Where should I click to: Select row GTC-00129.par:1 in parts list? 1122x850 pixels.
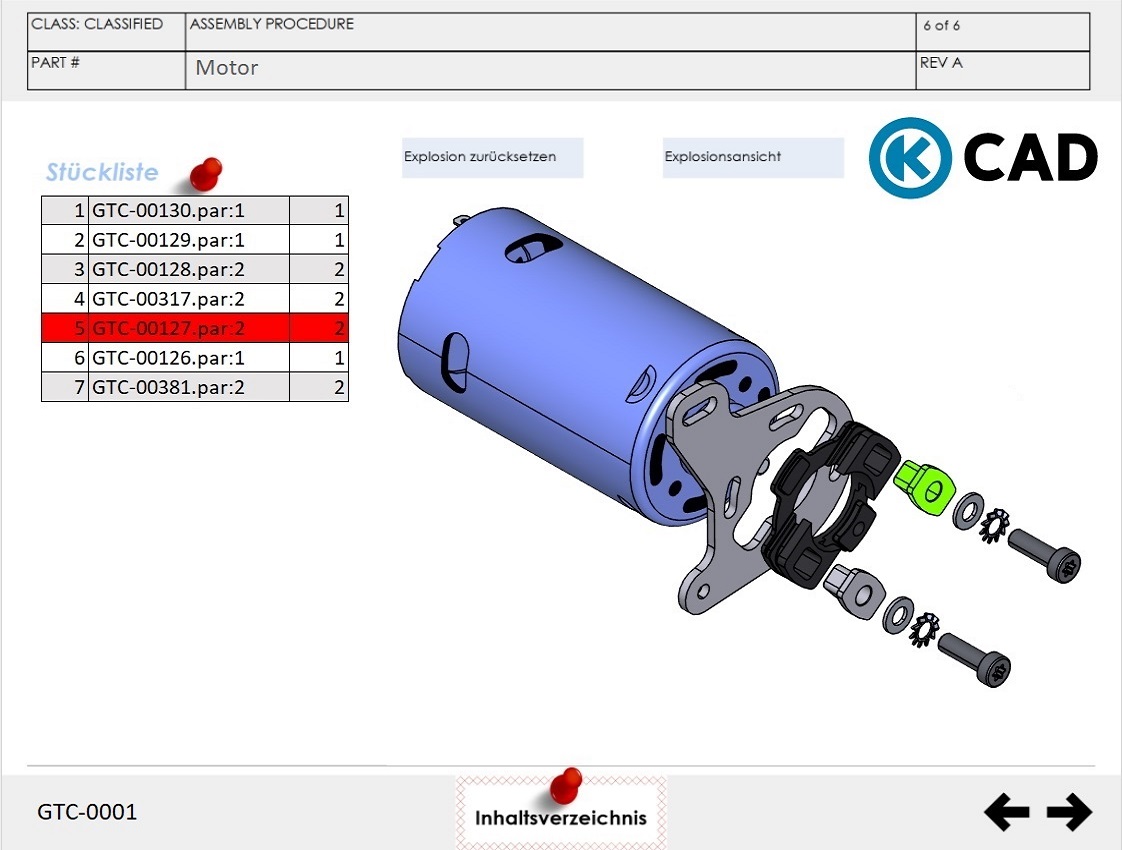pyautogui.click(x=190, y=240)
